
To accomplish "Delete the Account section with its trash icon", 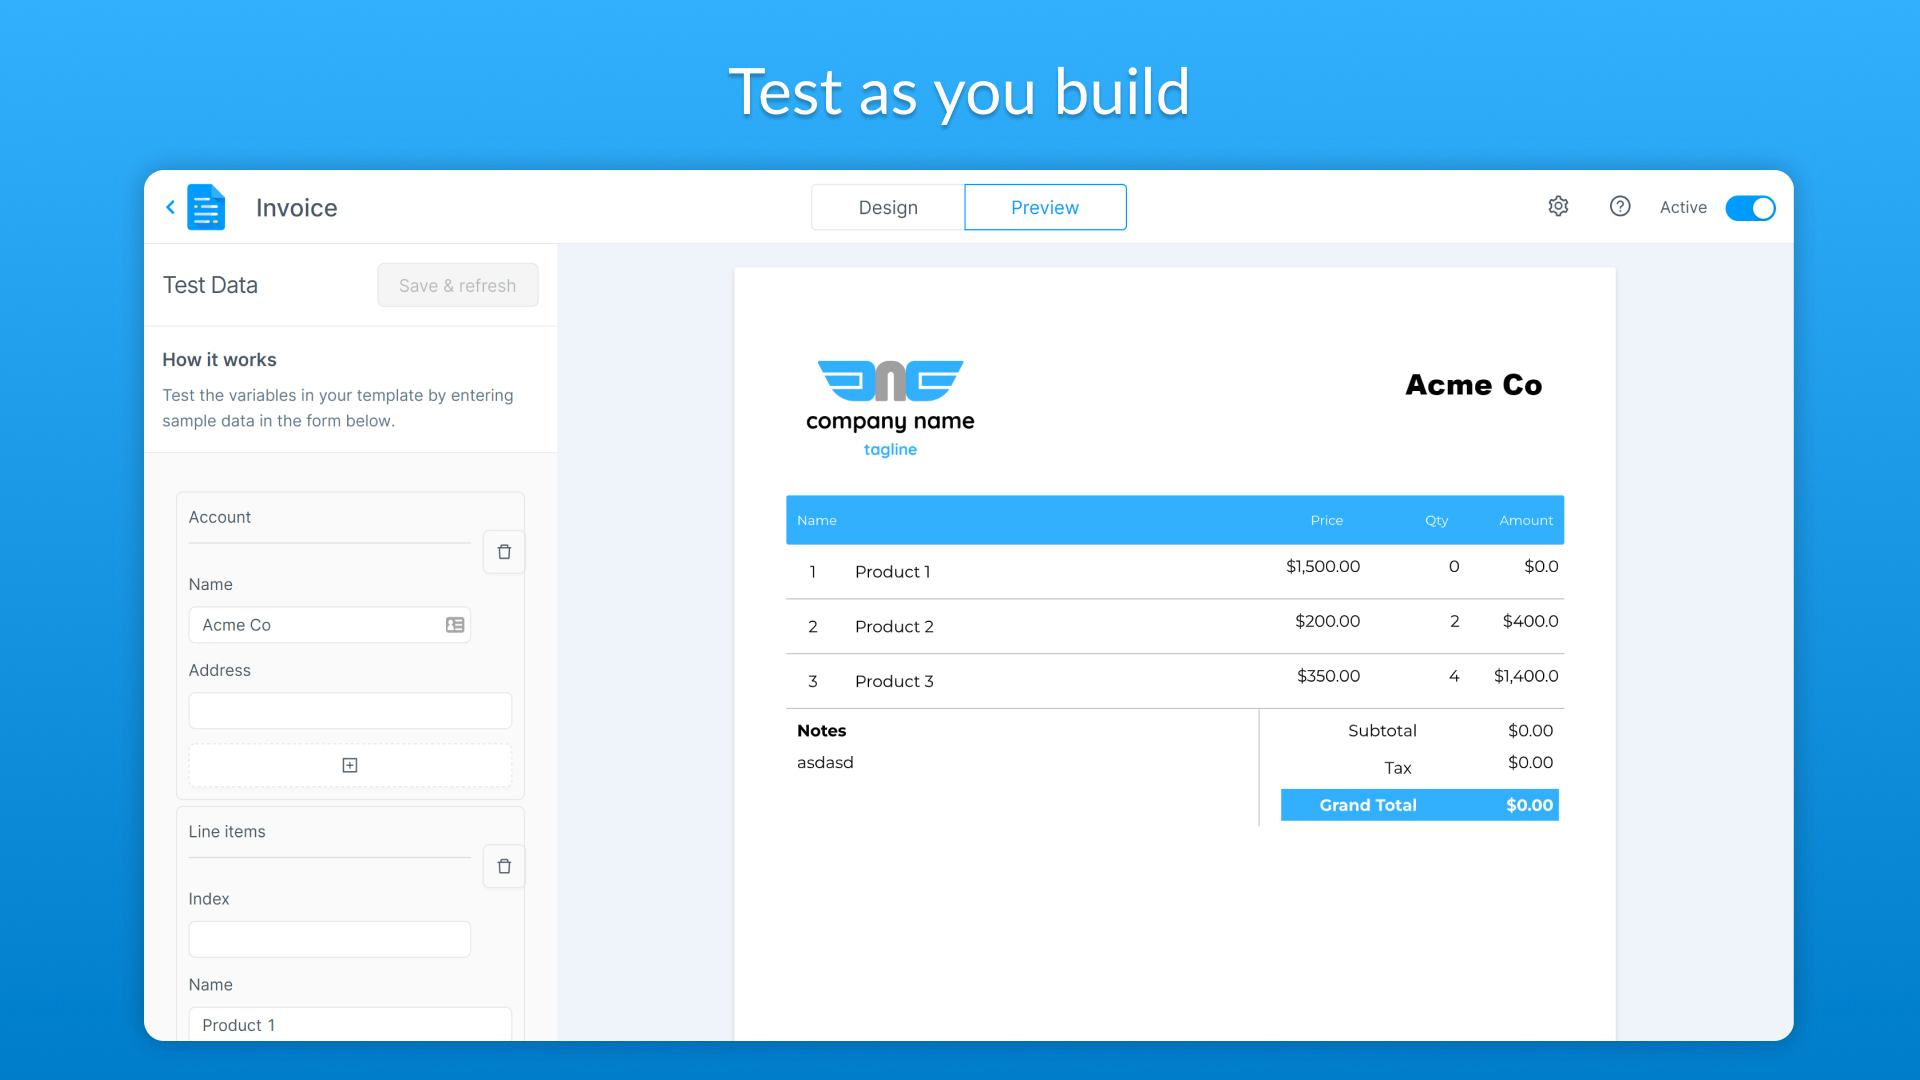I will [x=504, y=551].
